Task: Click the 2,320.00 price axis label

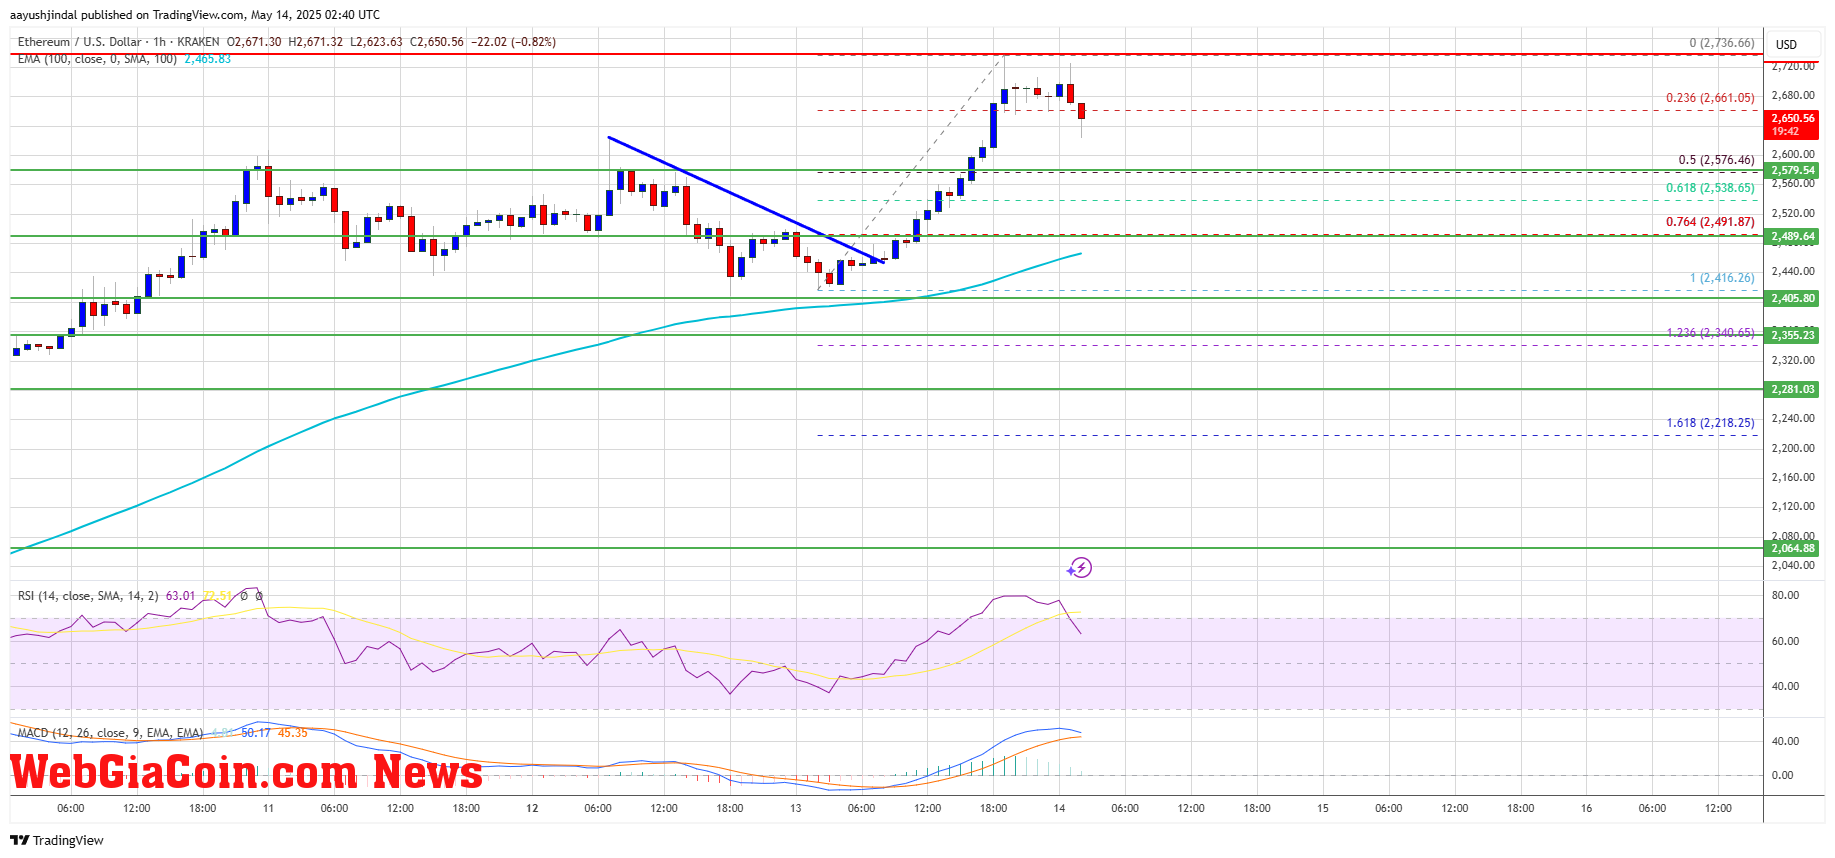Action: click(1792, 360)
